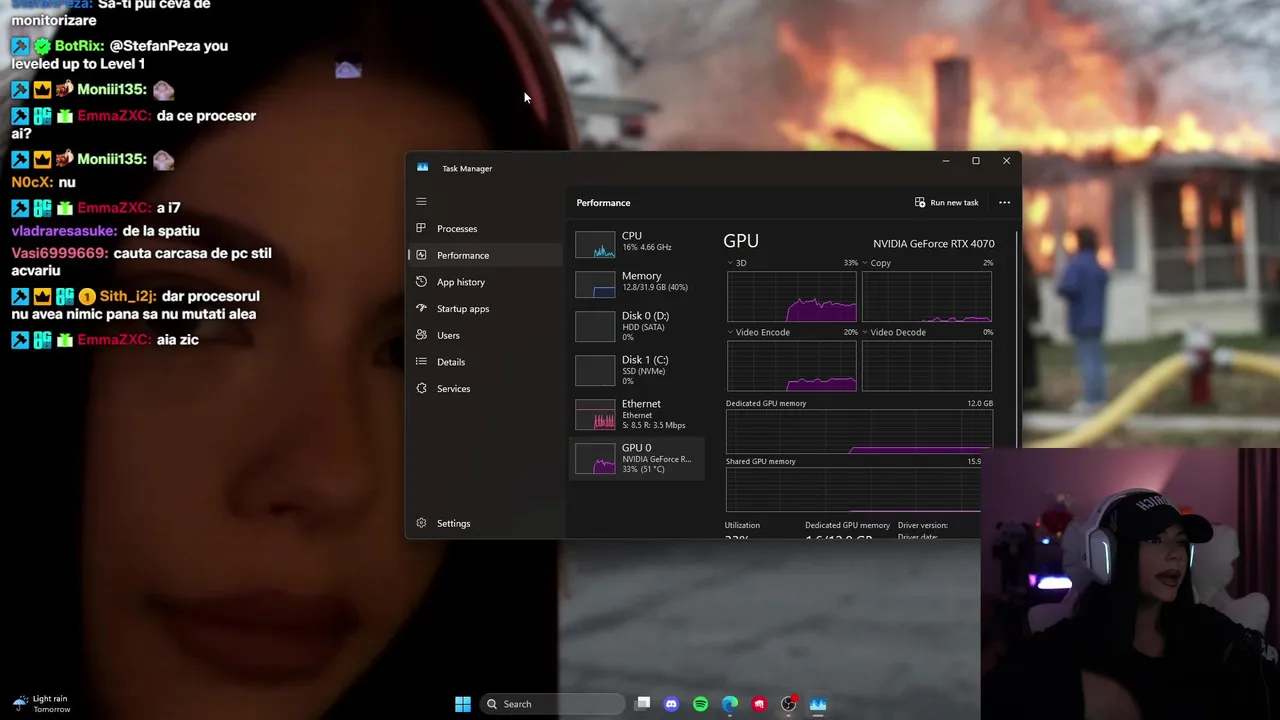Open the Services page
The height and width of the screenshot is (720, 1280).
click(485, 389)
